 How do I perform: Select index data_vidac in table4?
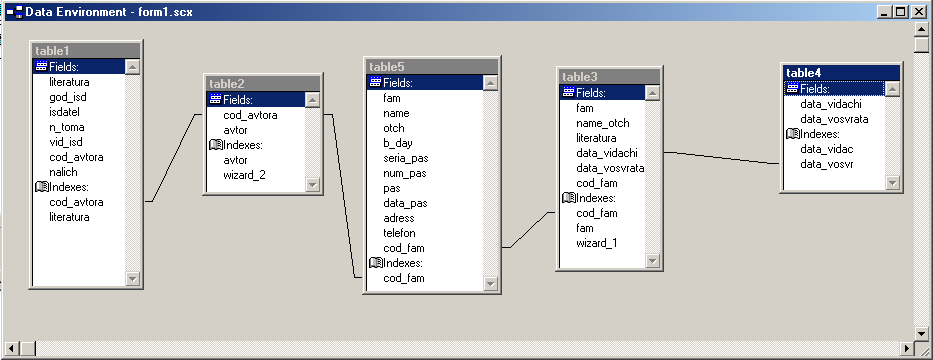[826, 149]
